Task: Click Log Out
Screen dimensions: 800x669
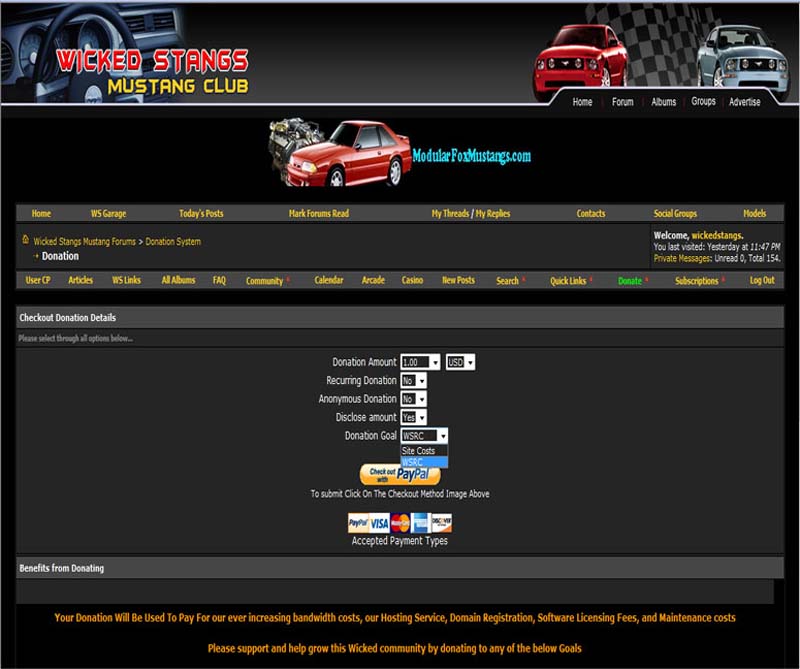Action: 762,280
